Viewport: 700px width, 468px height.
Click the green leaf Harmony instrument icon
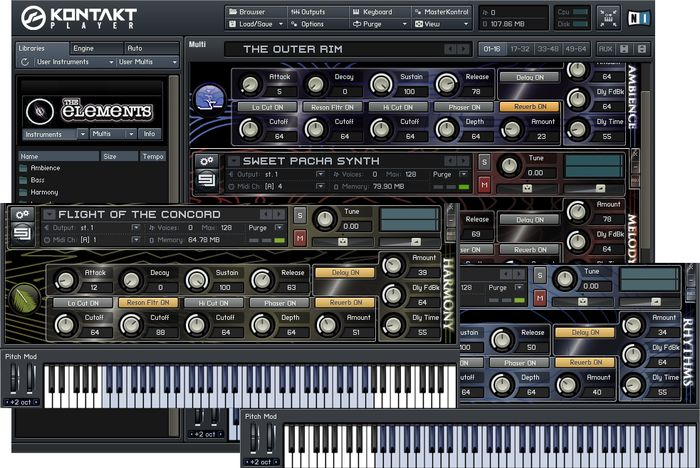(x=25, y=298)
